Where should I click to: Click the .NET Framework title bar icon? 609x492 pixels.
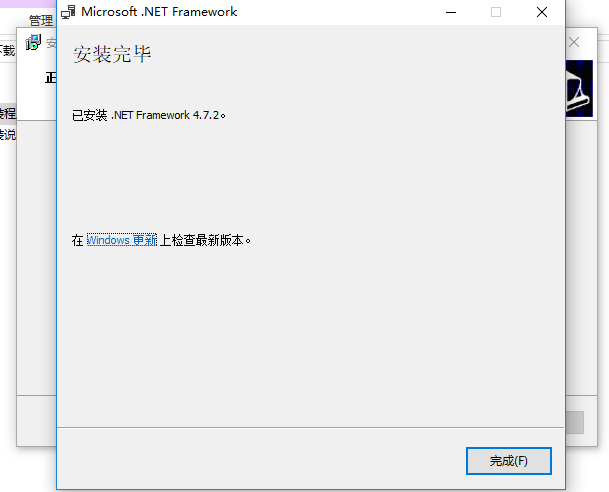68,12
